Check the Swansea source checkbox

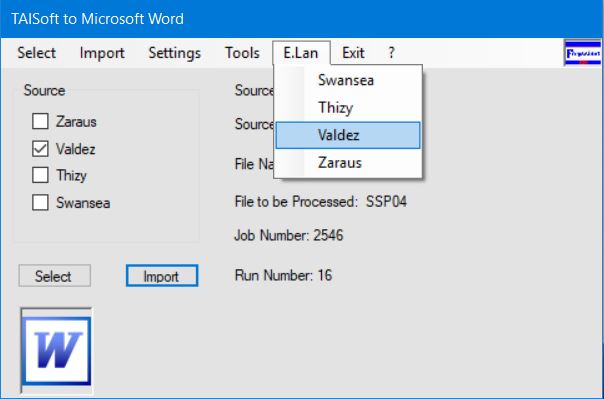40,203
